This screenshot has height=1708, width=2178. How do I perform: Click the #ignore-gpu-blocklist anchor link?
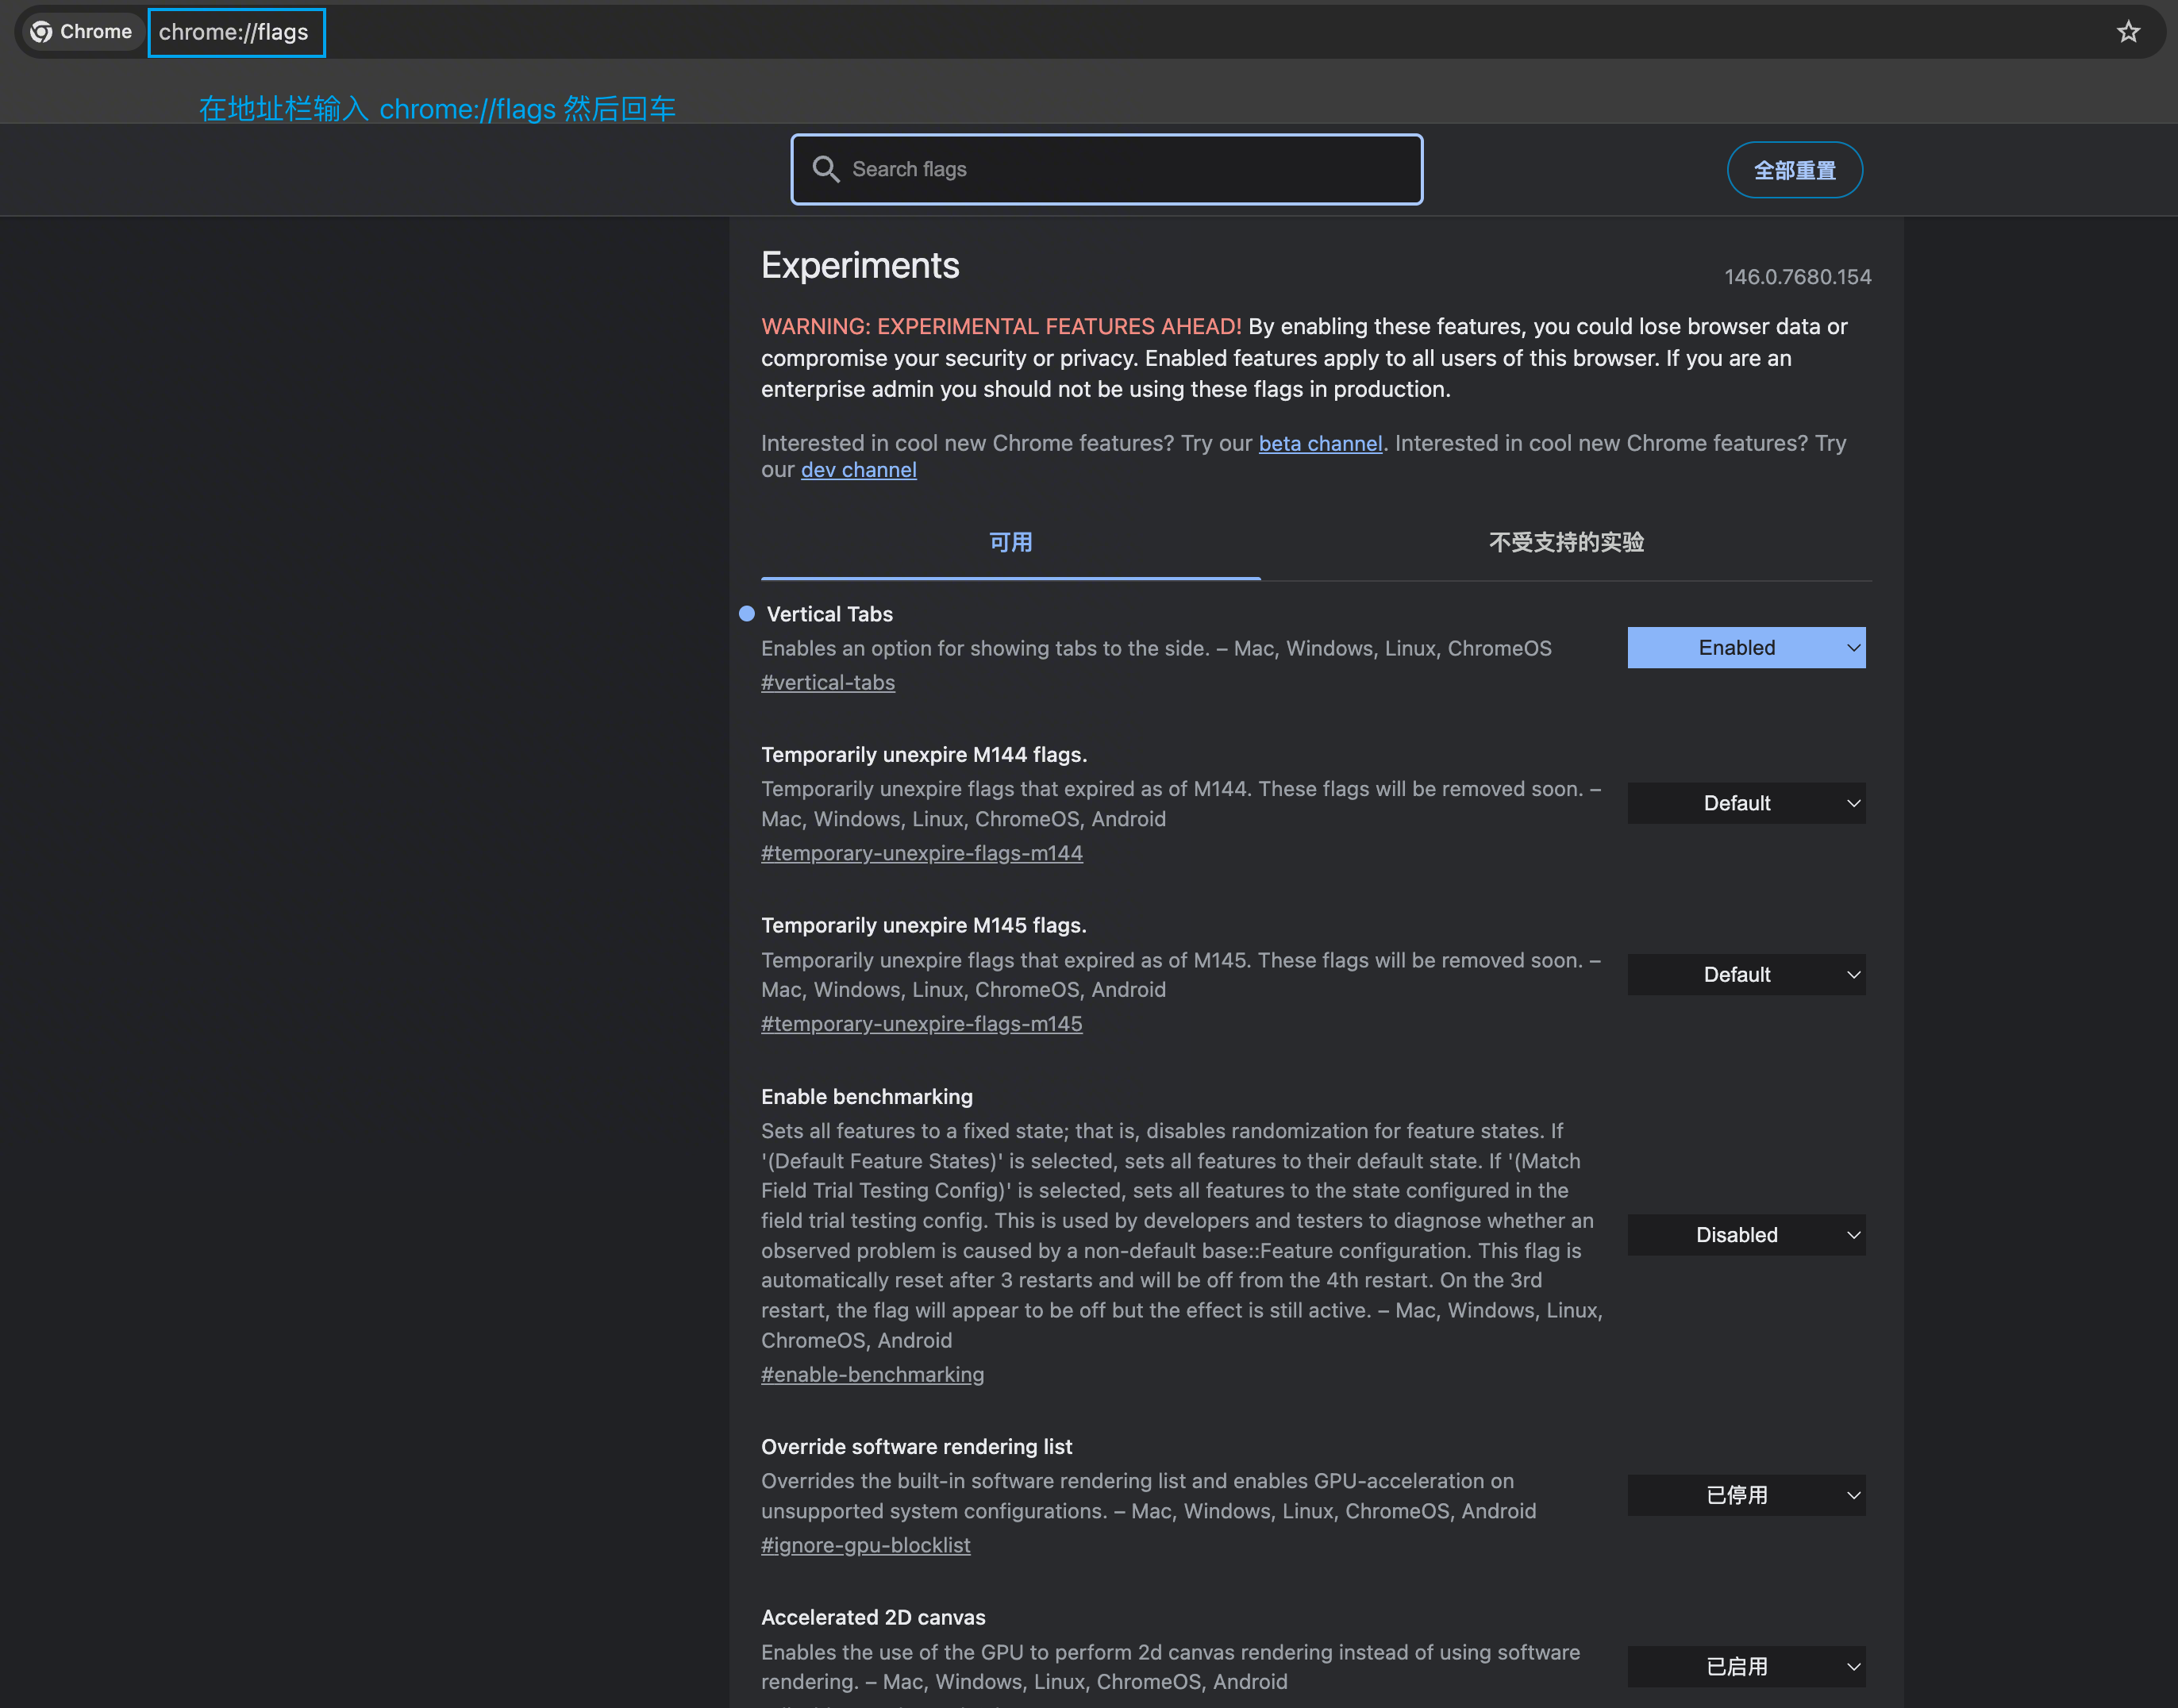click(865, 1545)
